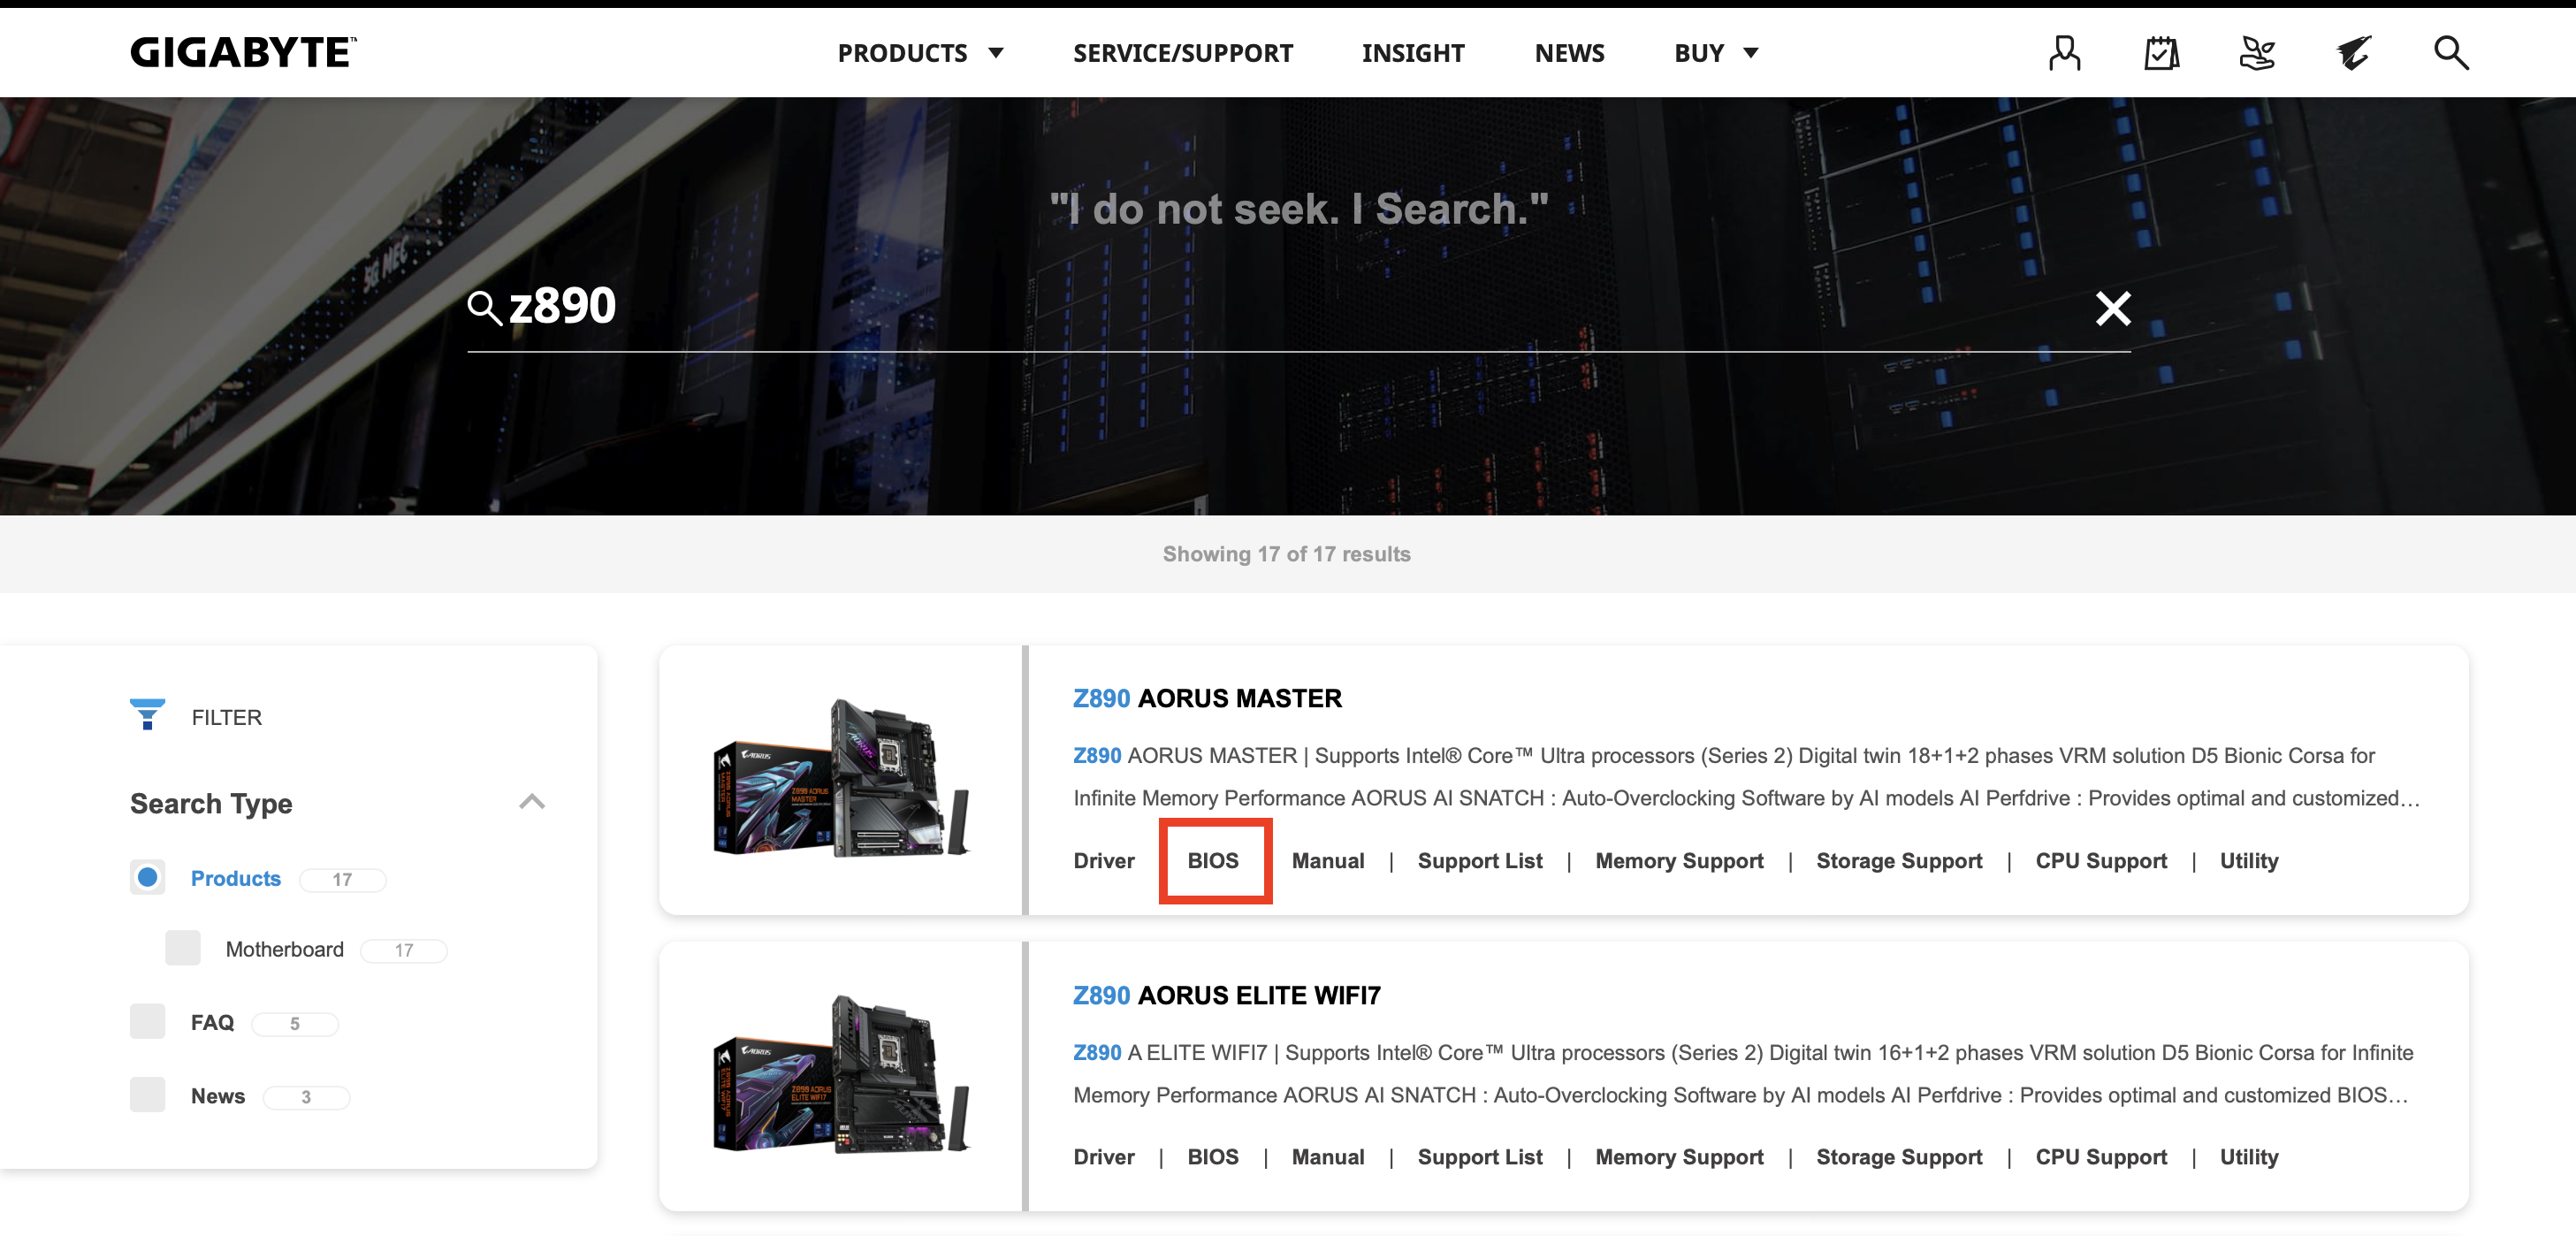Click the GIGABYTE logo
The height and width of the screenshot is (1236, 2576).
coord(241,51)
